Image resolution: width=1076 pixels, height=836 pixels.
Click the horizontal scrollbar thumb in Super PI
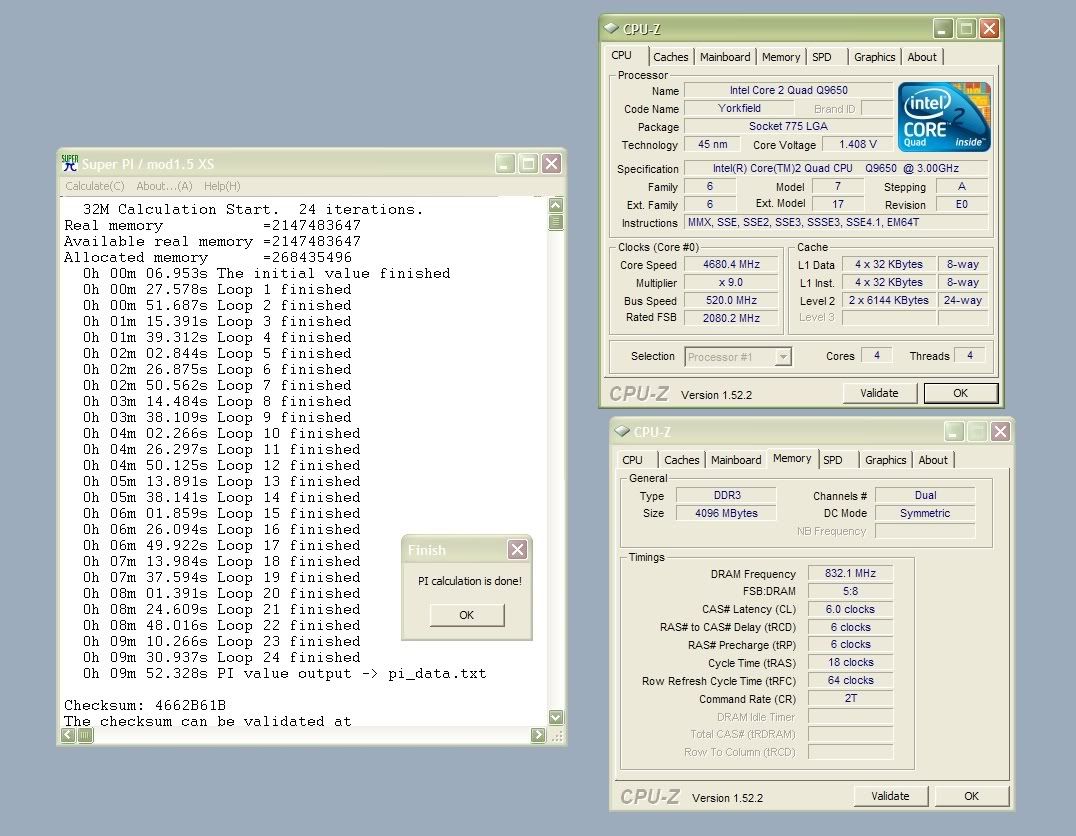pyautogui.click(x=84, y=735)
